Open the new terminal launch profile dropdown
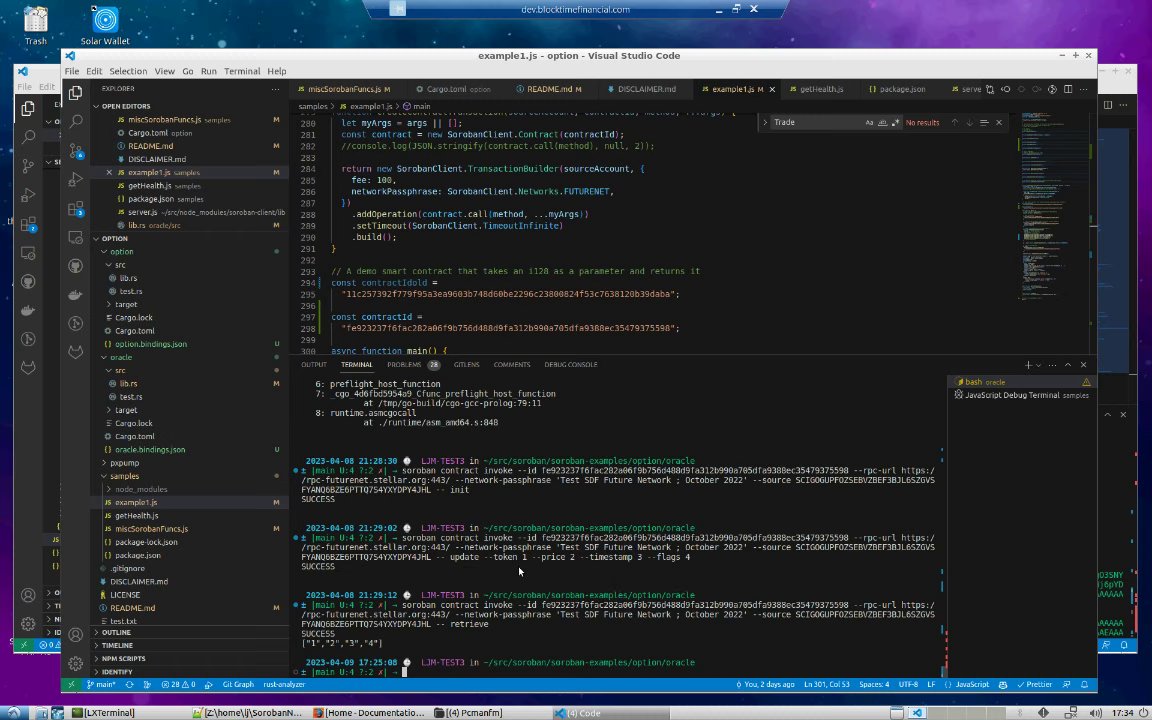The width and height of the screenshot is (1152, 720). pyautogui.click(x=1039, y=365)
